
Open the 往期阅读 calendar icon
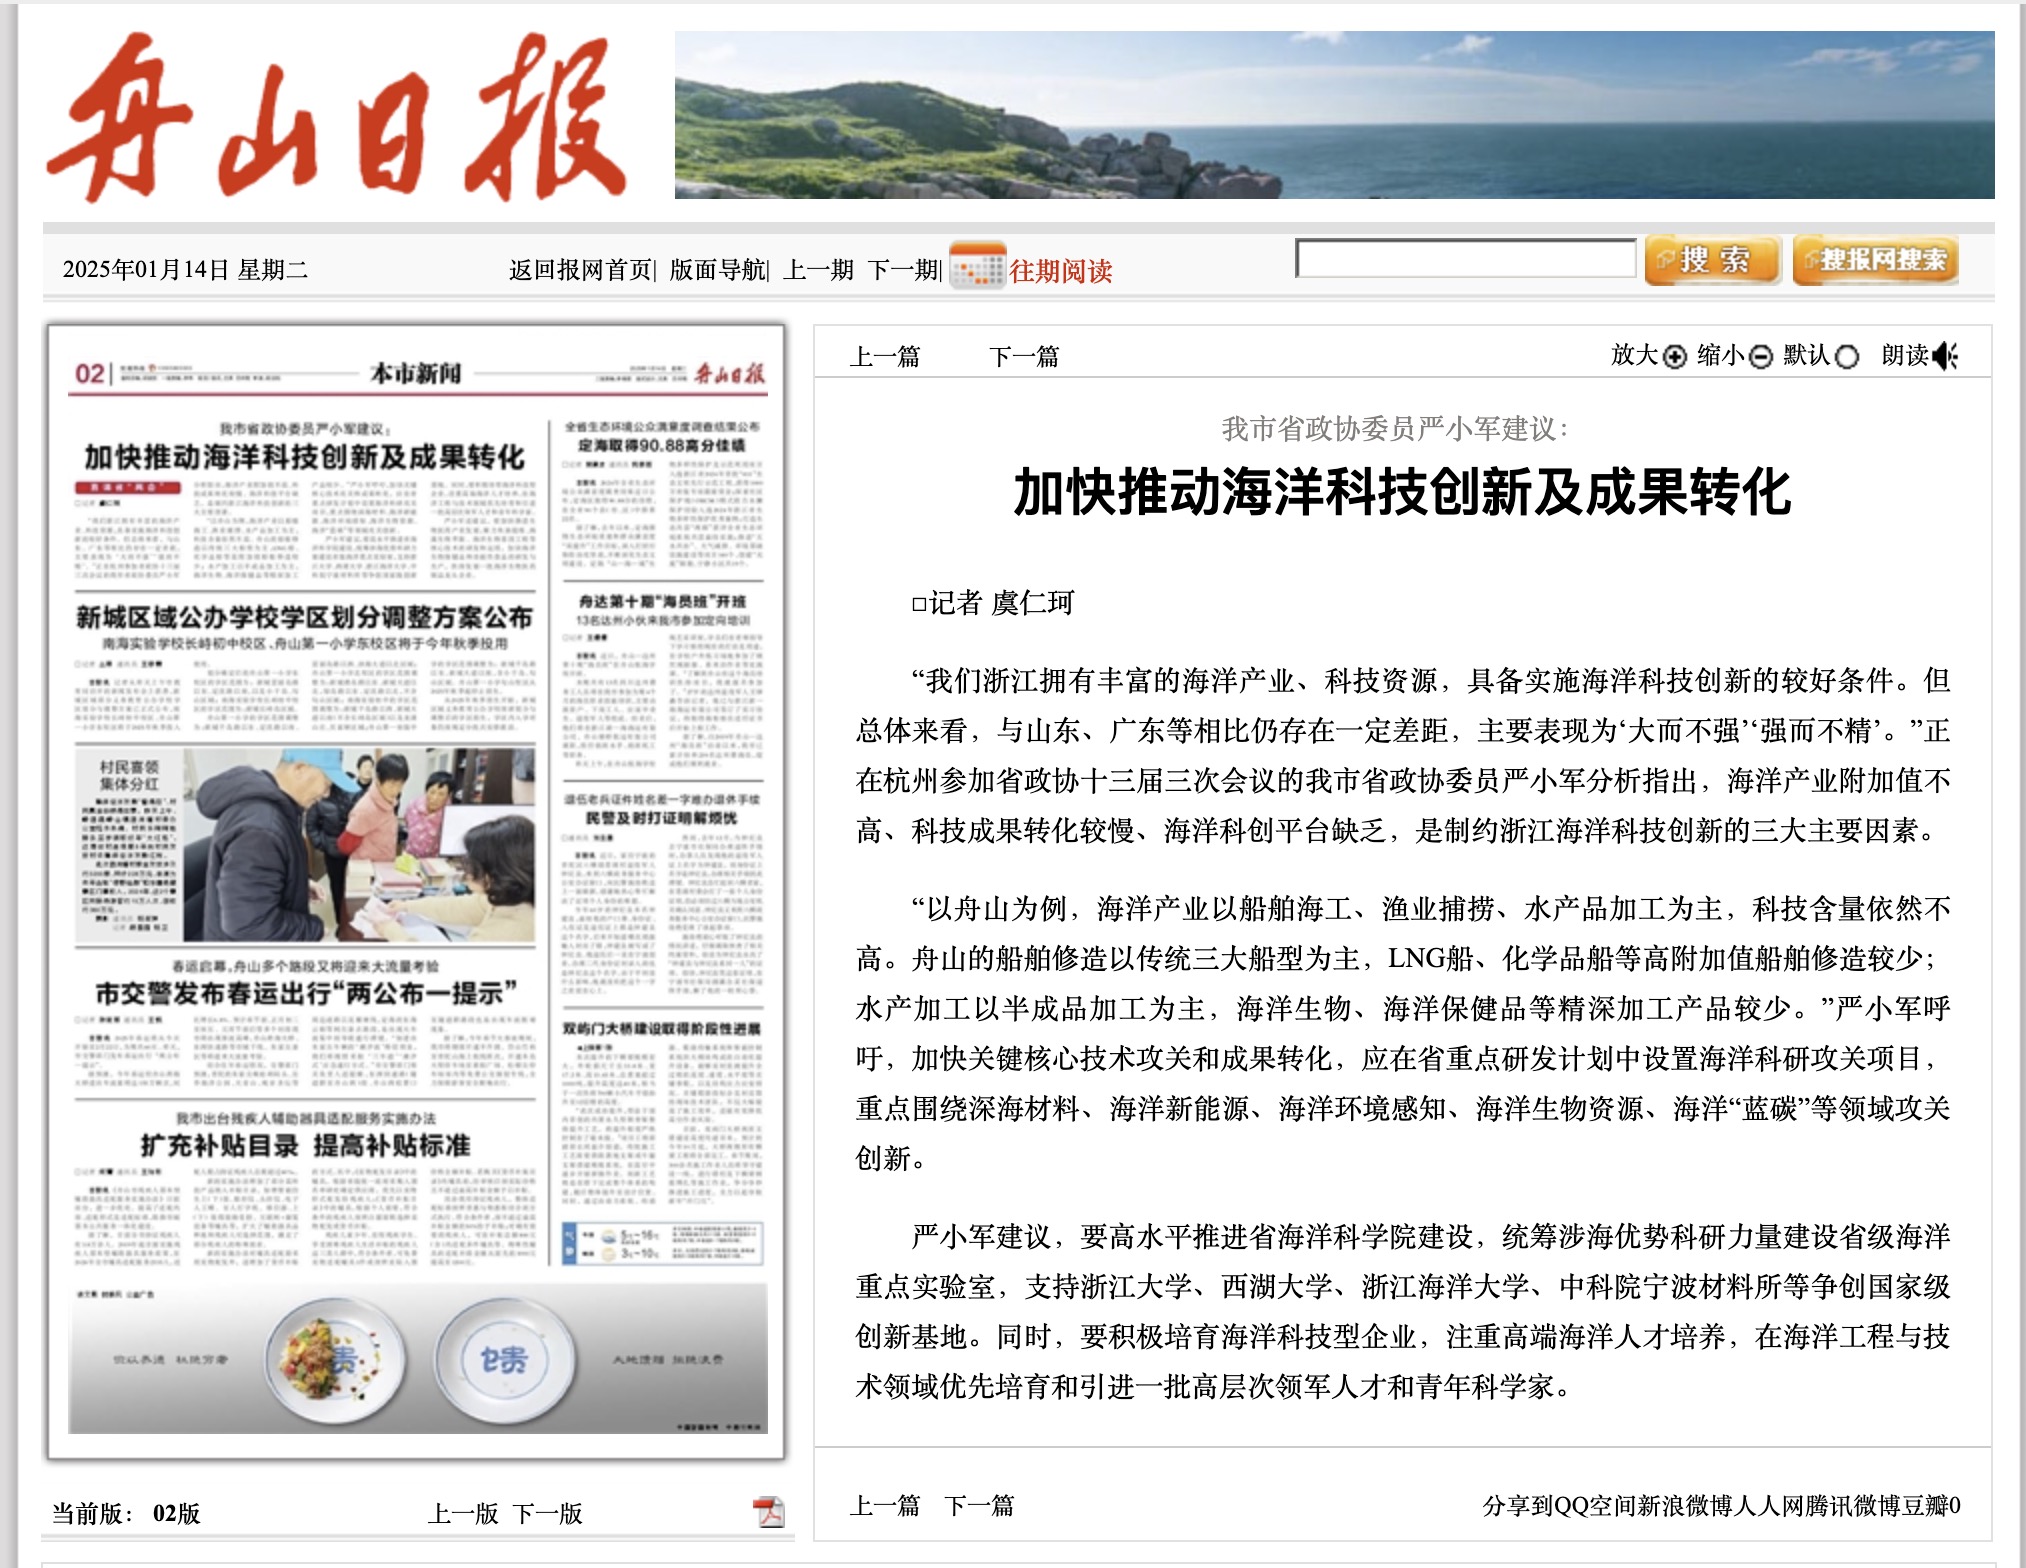pyautogui.click(x=976, y=267)
